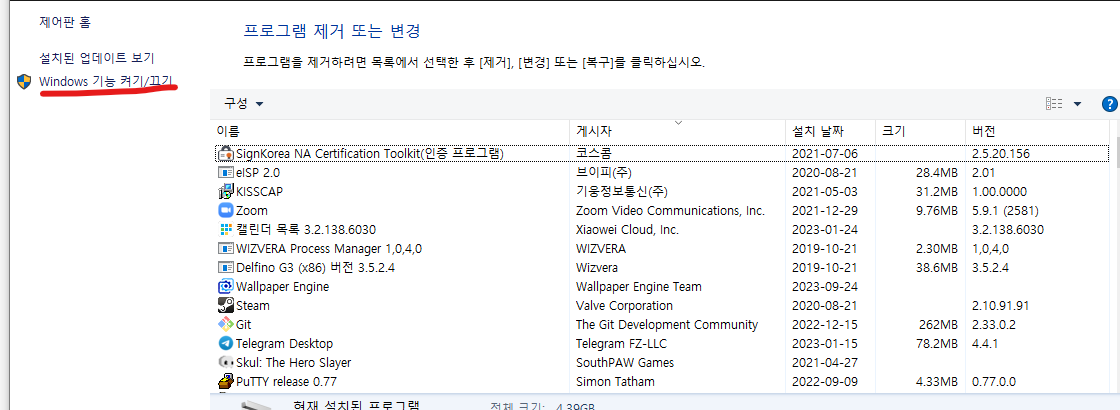The width and height of the screenshot is (1120, 410).
Task: Click the Delfino G3 program icon
Action: [226, 267]
